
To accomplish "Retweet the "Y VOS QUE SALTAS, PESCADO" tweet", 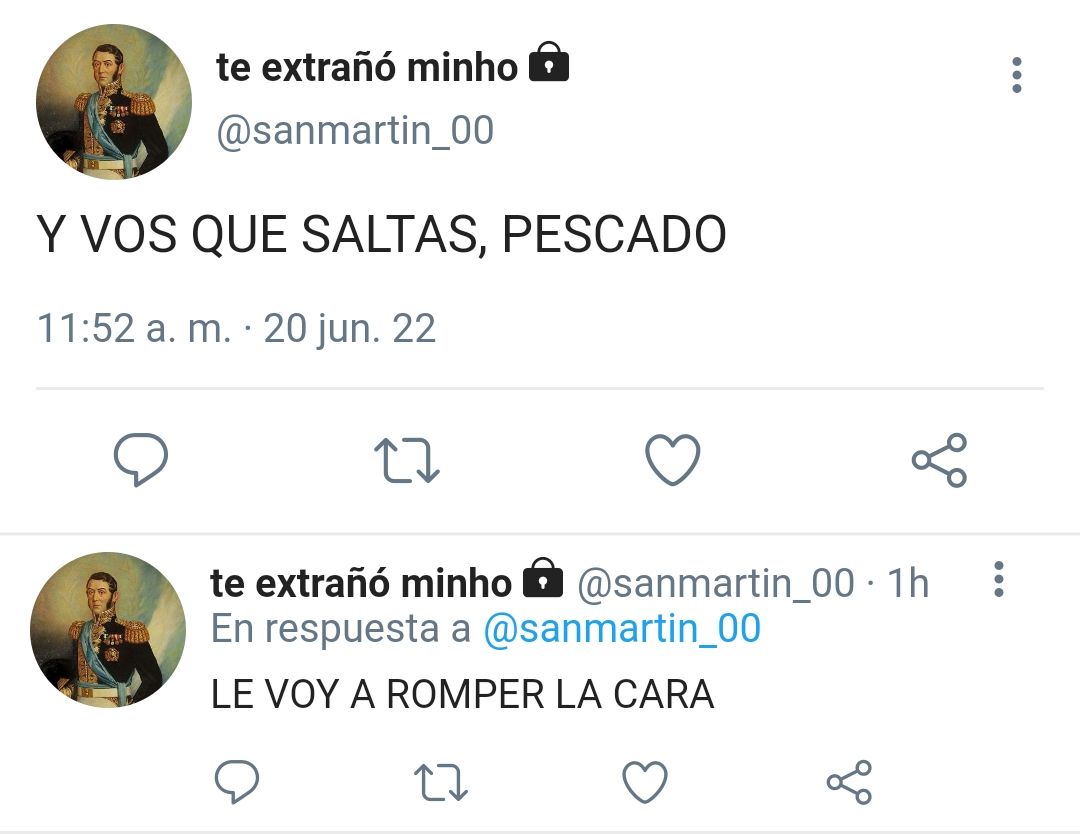I will pyautogui.click(x=406, y=460).
